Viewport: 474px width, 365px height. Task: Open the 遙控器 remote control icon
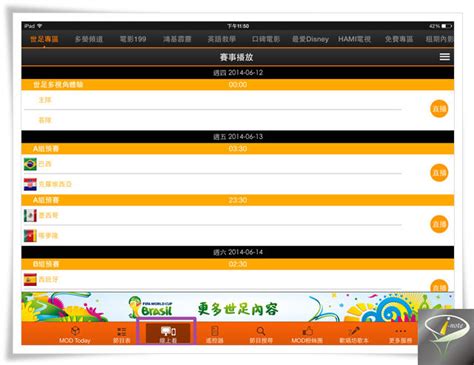215,334
